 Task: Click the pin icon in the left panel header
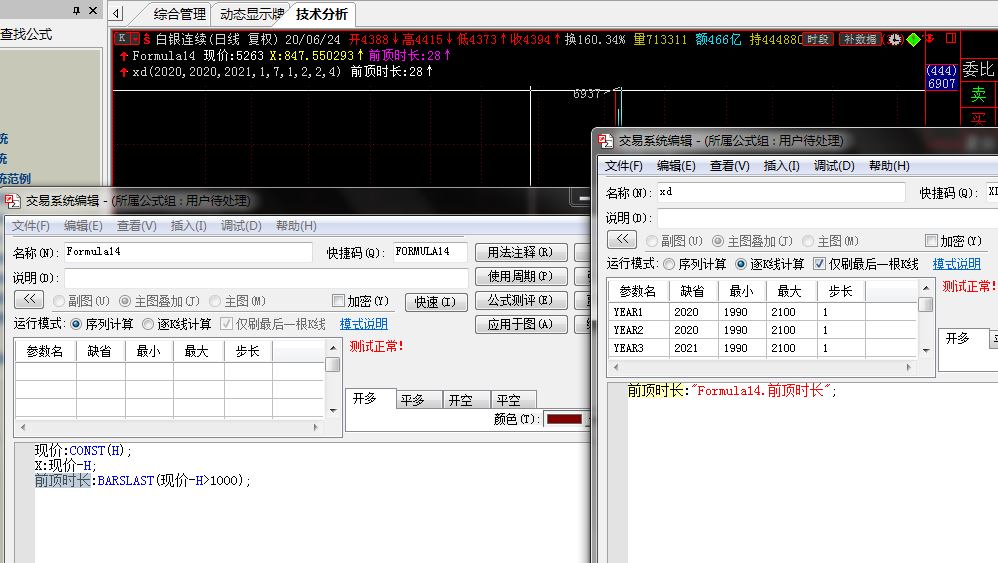click(x=77, y=10)
